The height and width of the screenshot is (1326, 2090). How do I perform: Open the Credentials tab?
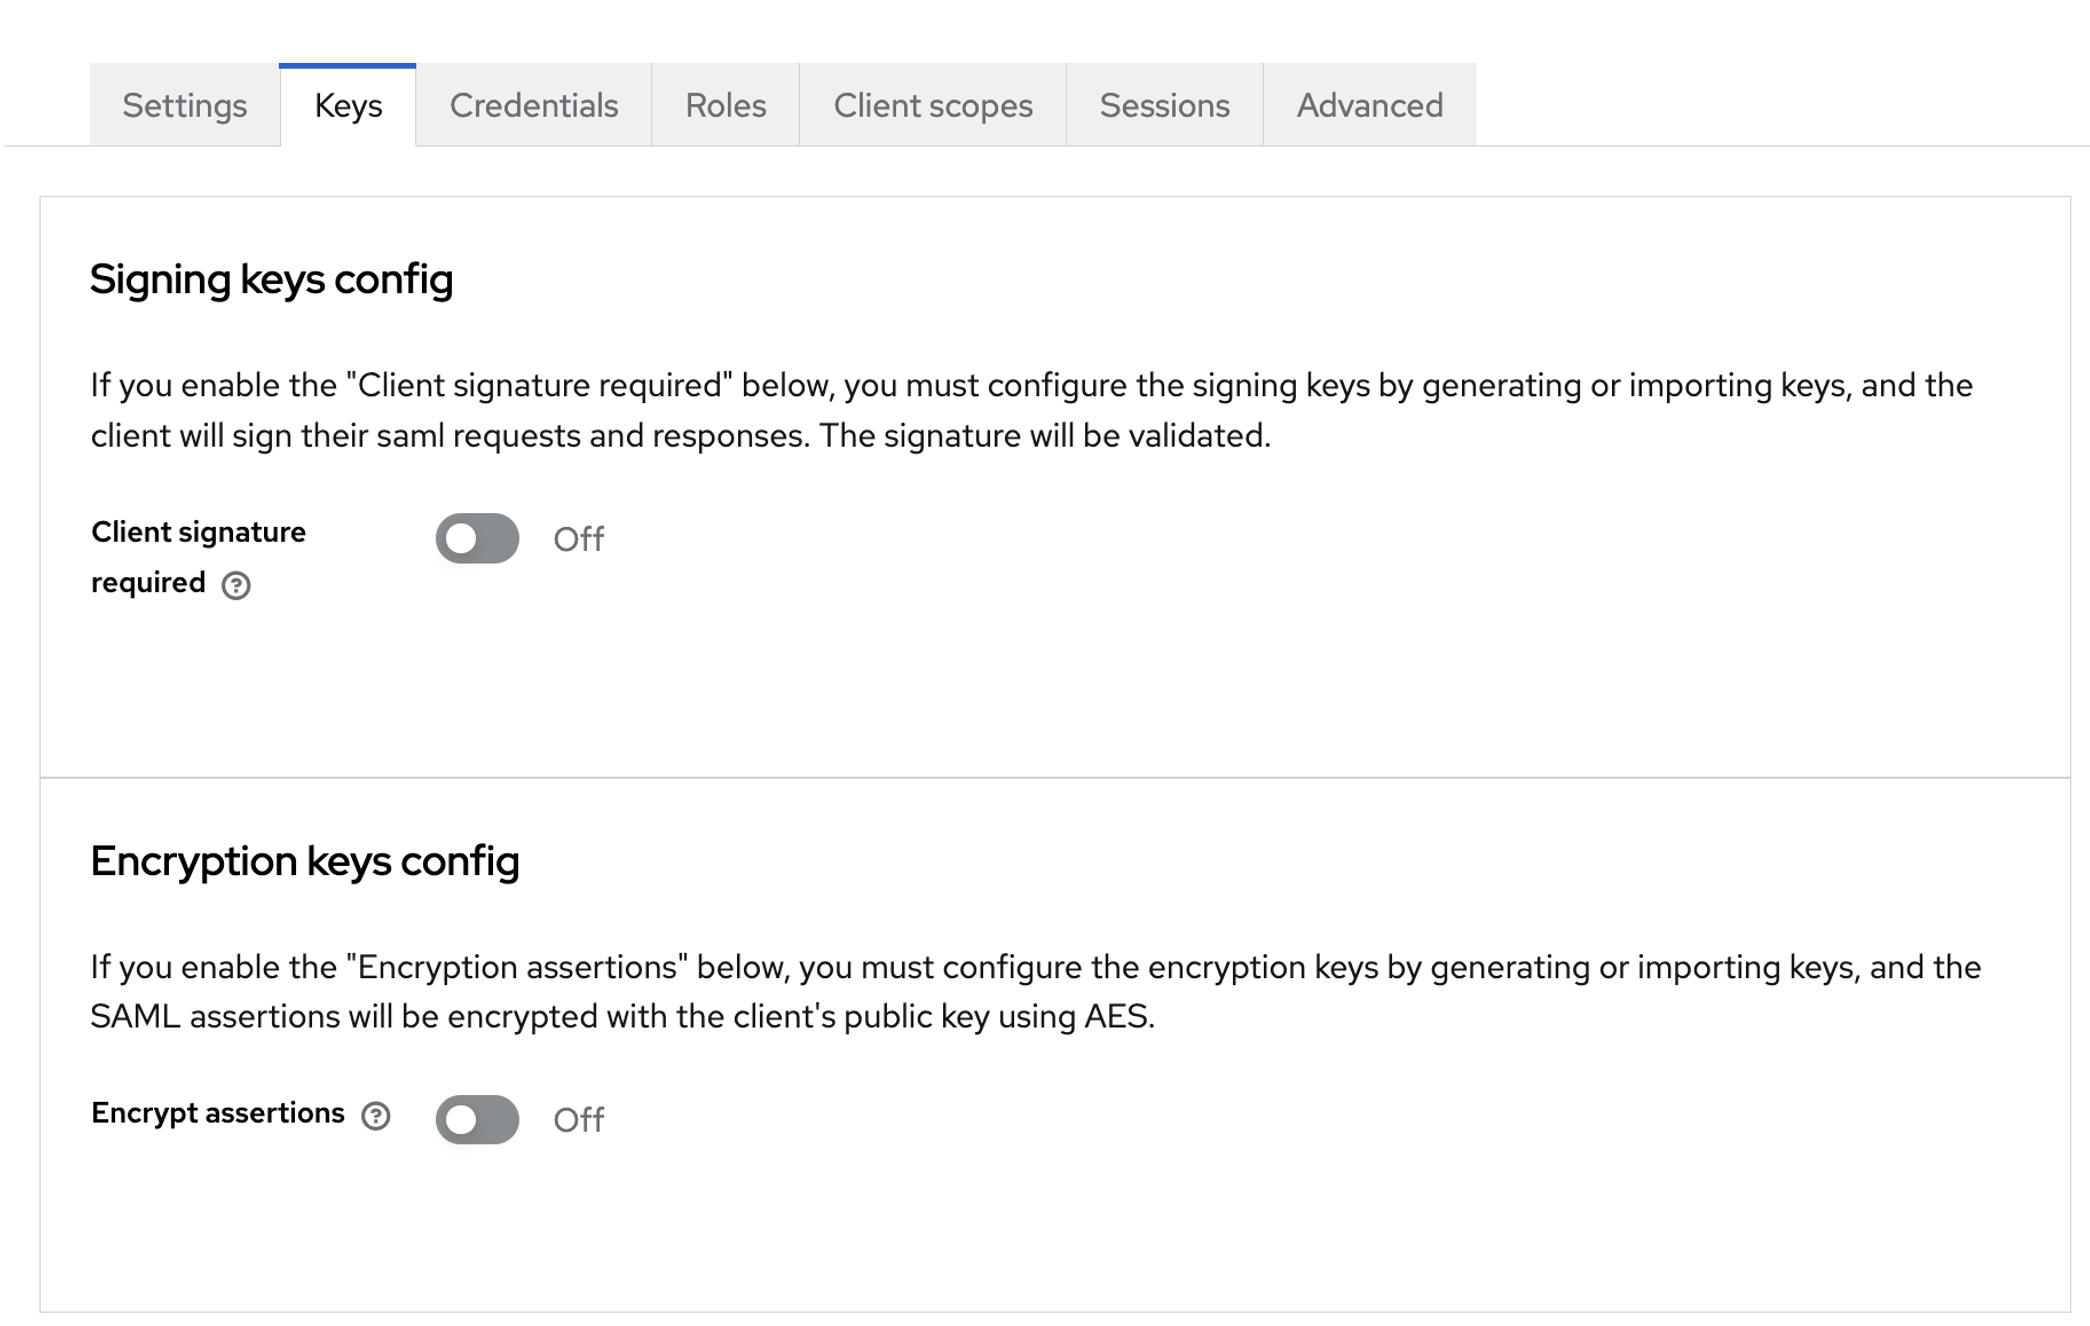(x=533, y=106)
